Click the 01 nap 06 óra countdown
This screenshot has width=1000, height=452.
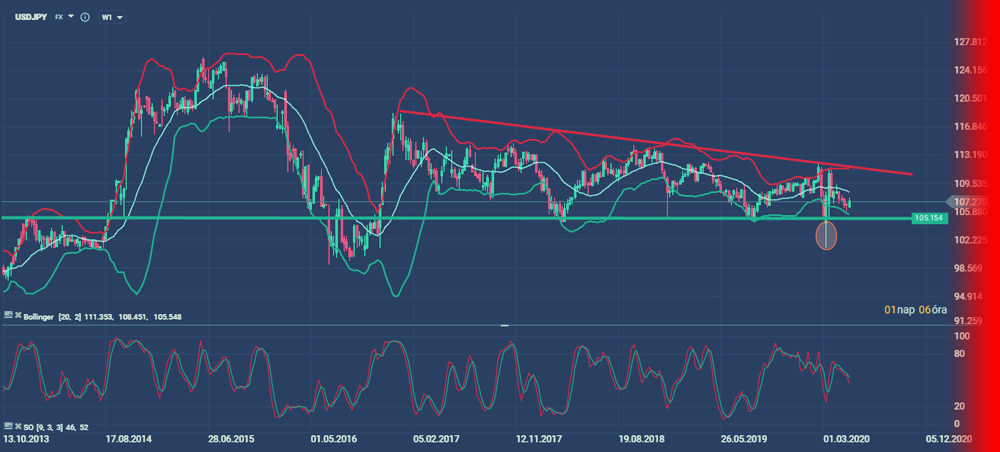pyautogui.click(x=914, y=311)
